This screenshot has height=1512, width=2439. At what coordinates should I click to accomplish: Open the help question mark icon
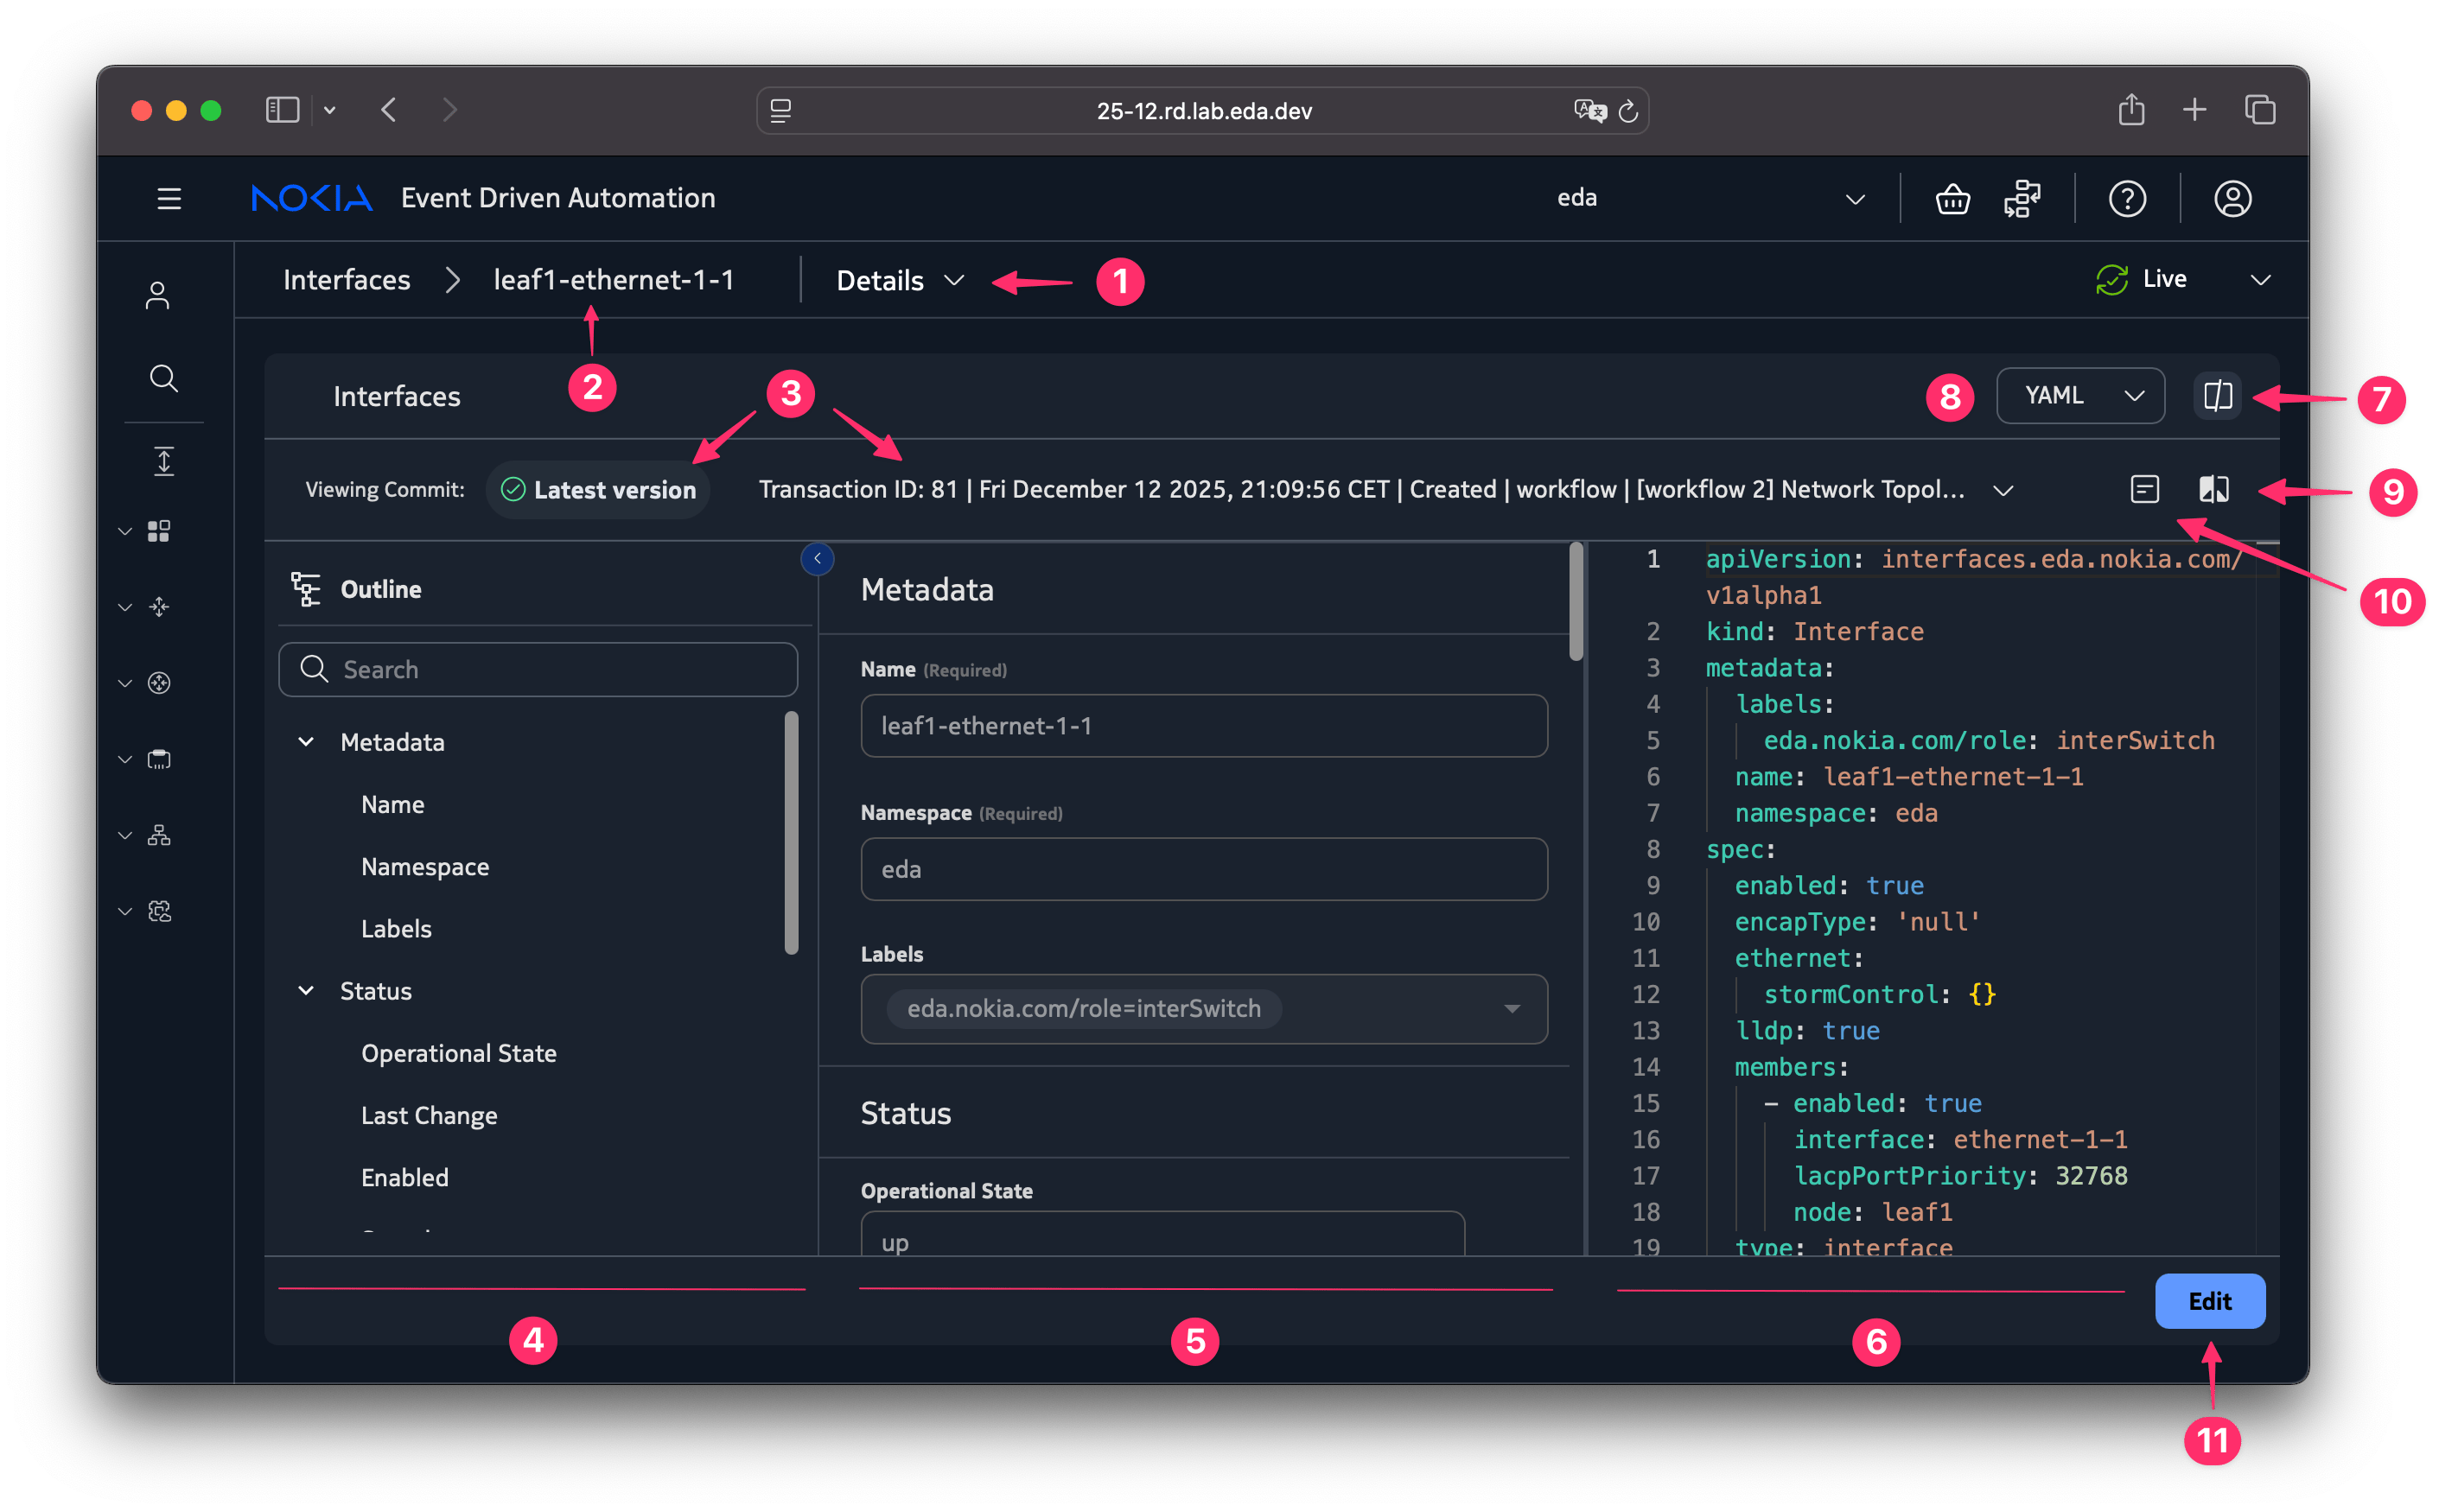coord(2126,199)
